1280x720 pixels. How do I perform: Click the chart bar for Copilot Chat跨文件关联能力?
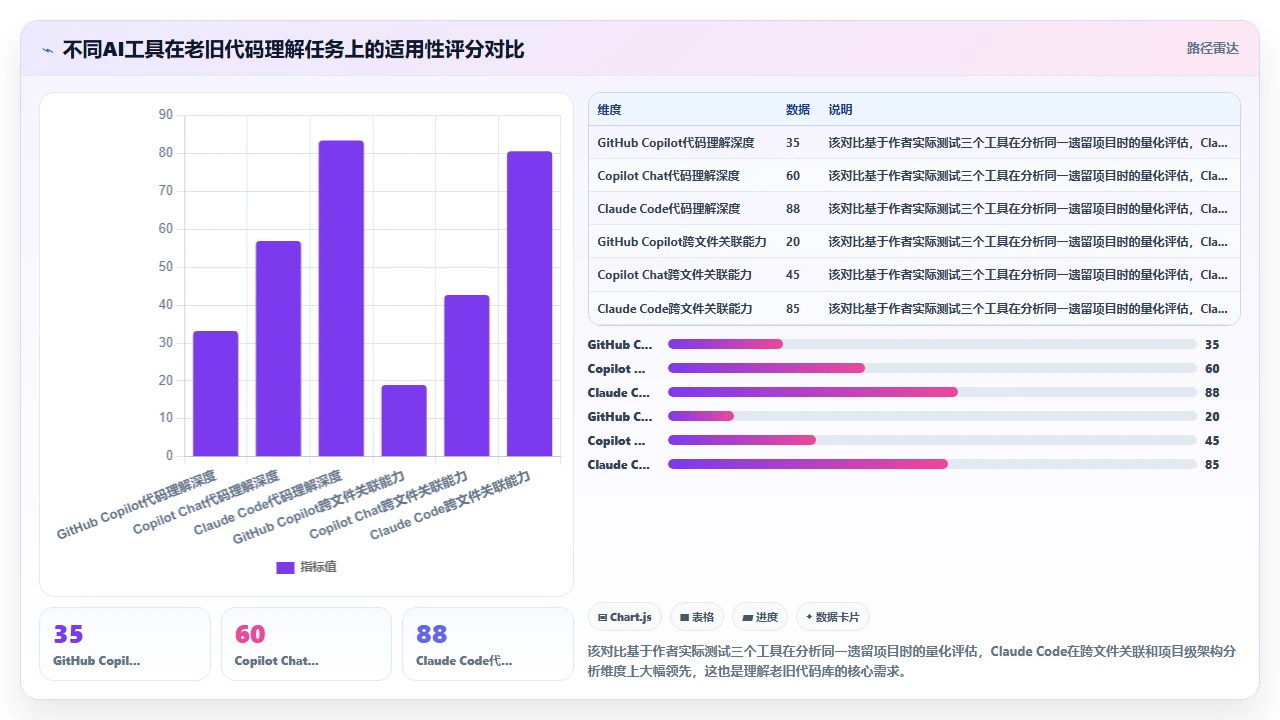tap(467, 376)
